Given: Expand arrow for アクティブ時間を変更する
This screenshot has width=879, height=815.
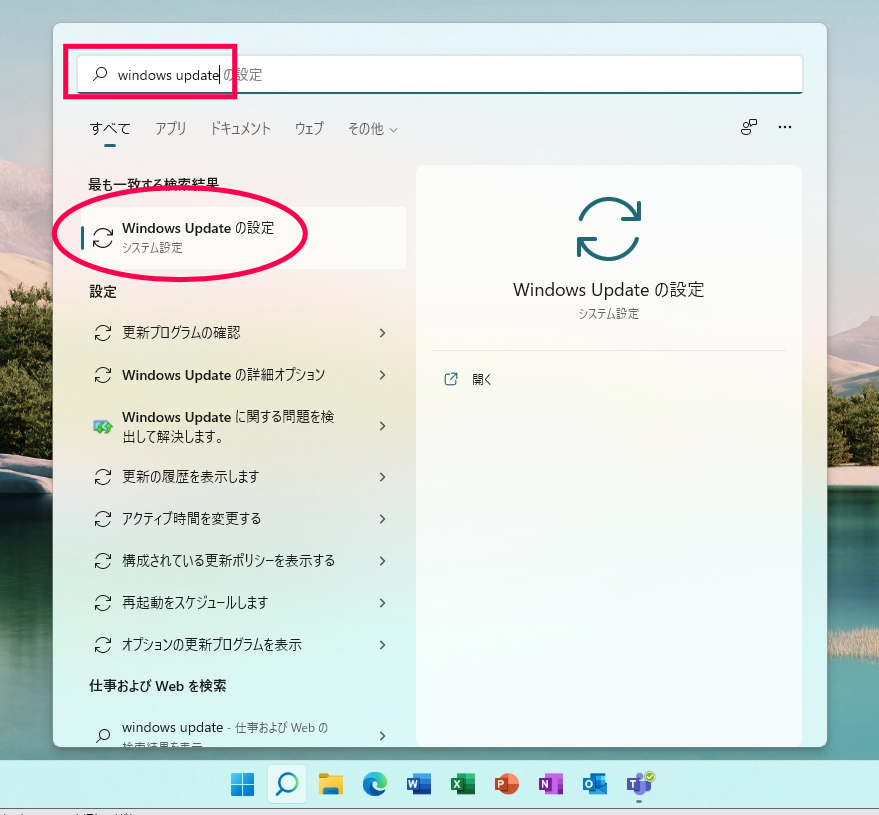Looking at the screenshot, I should point(382,519).
